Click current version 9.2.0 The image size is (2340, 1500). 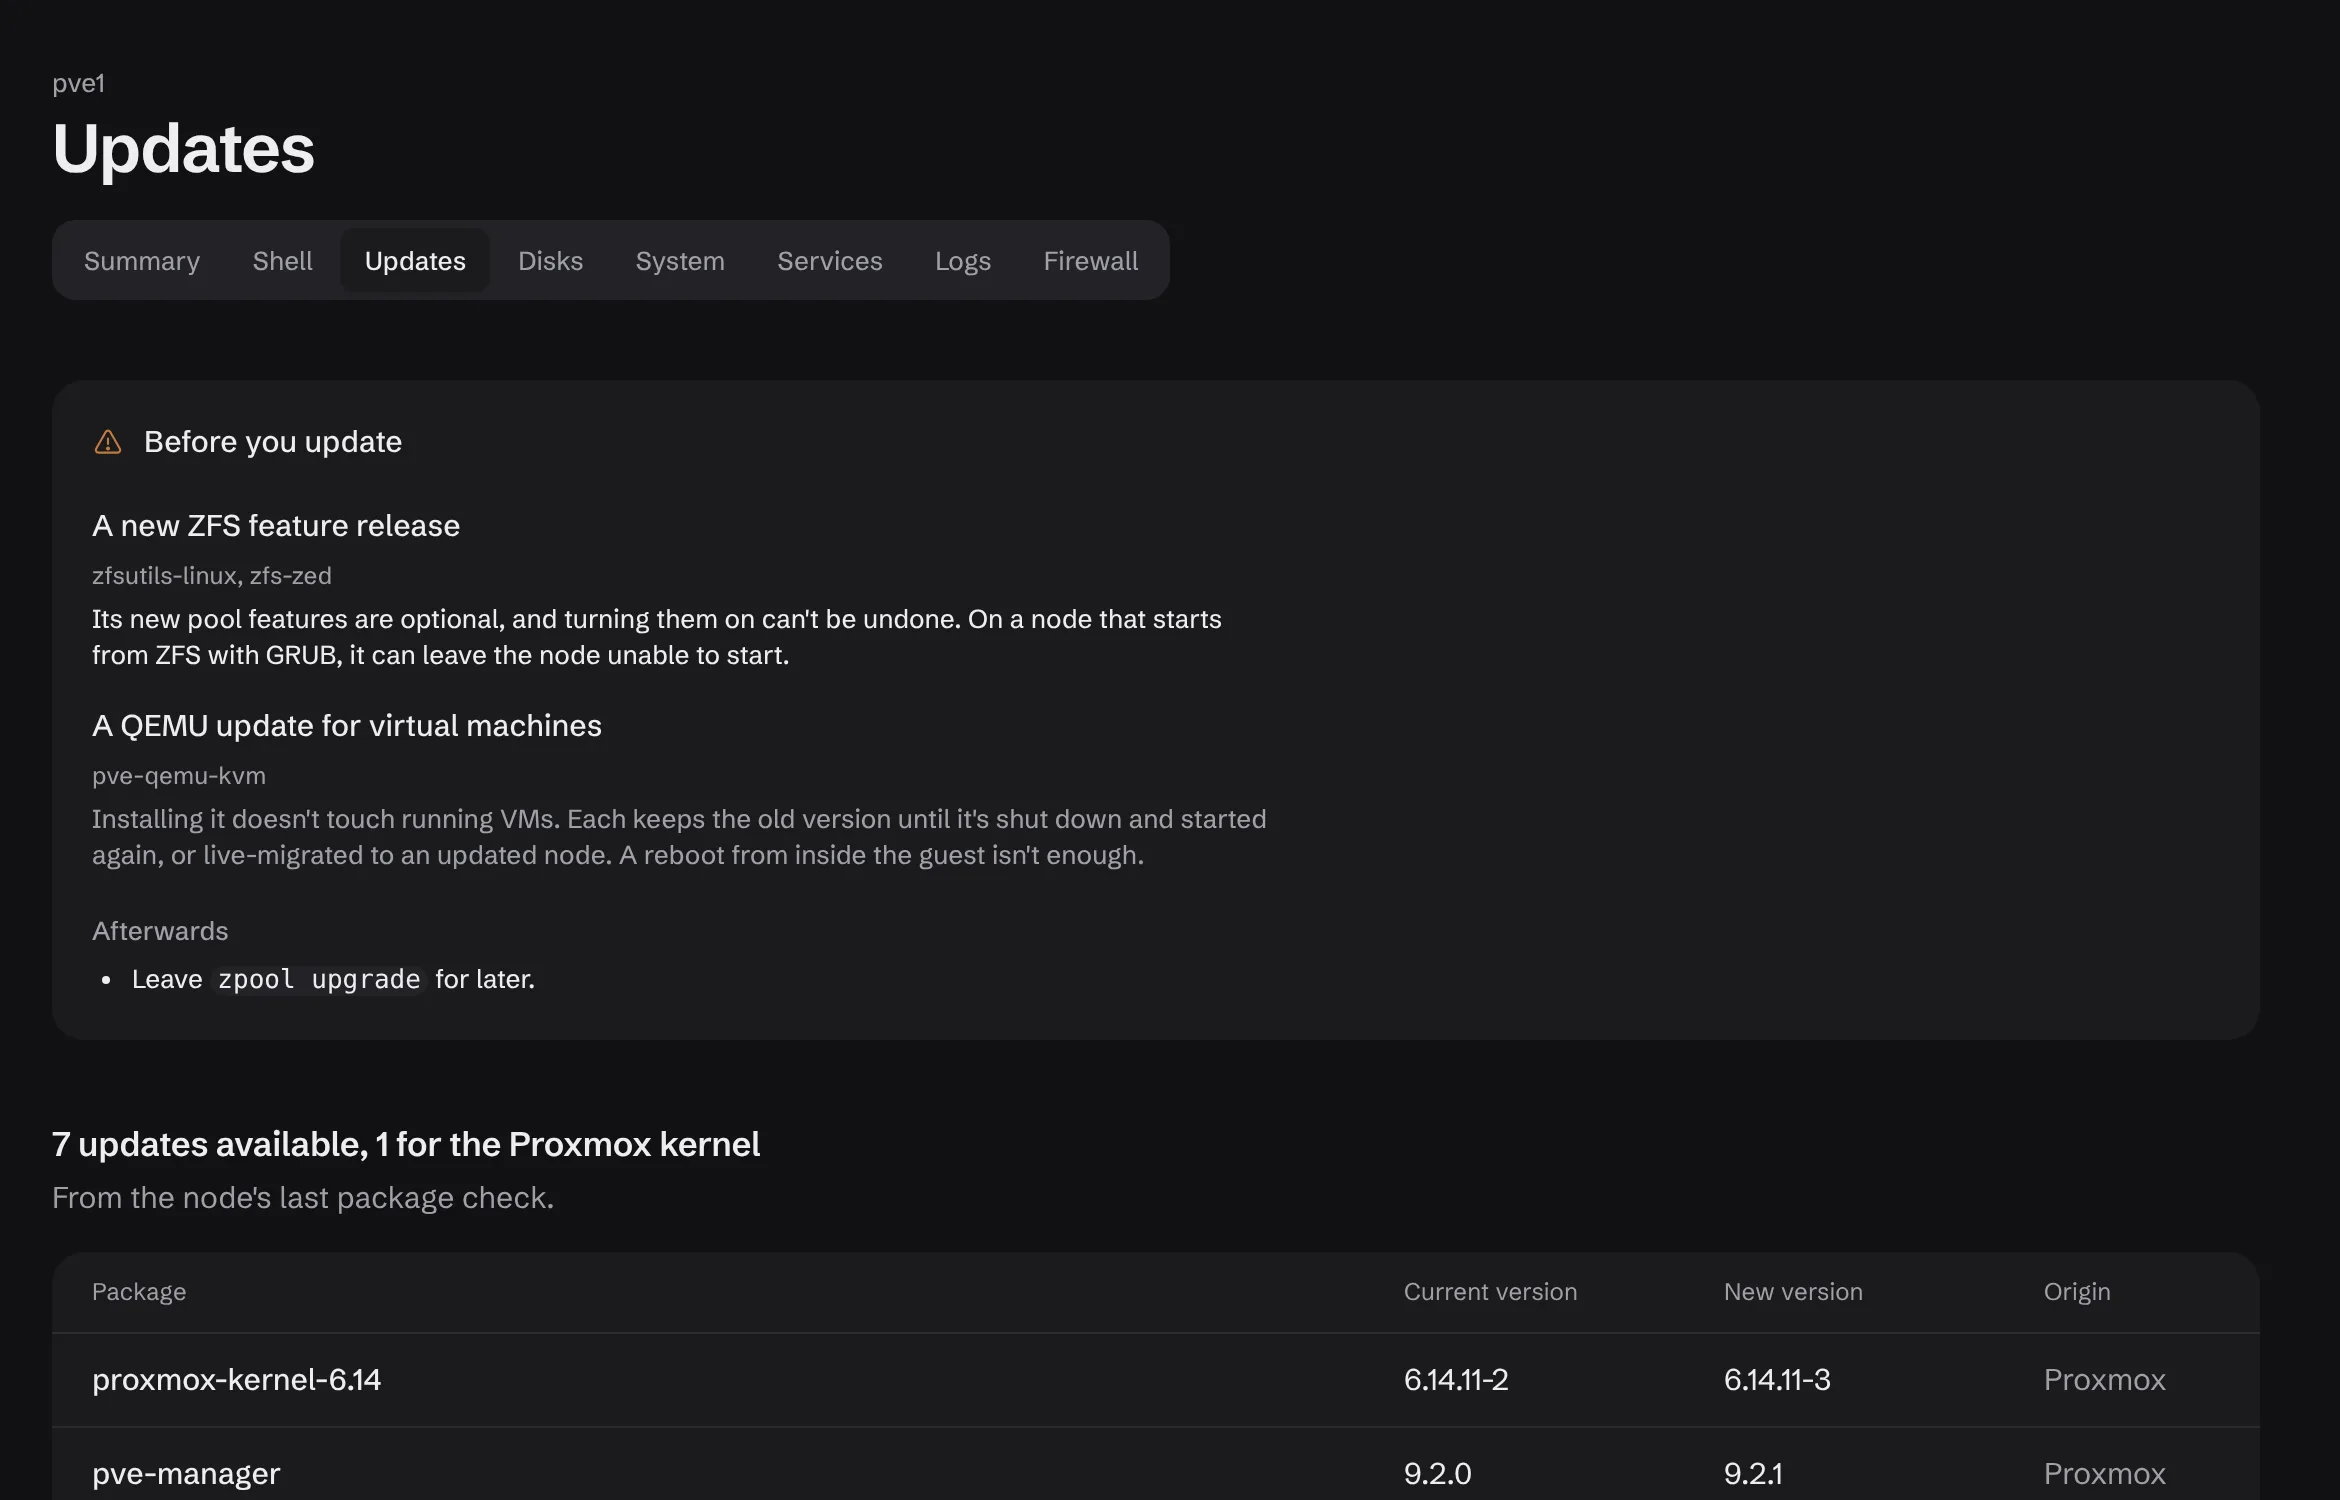(1437, 1474)
